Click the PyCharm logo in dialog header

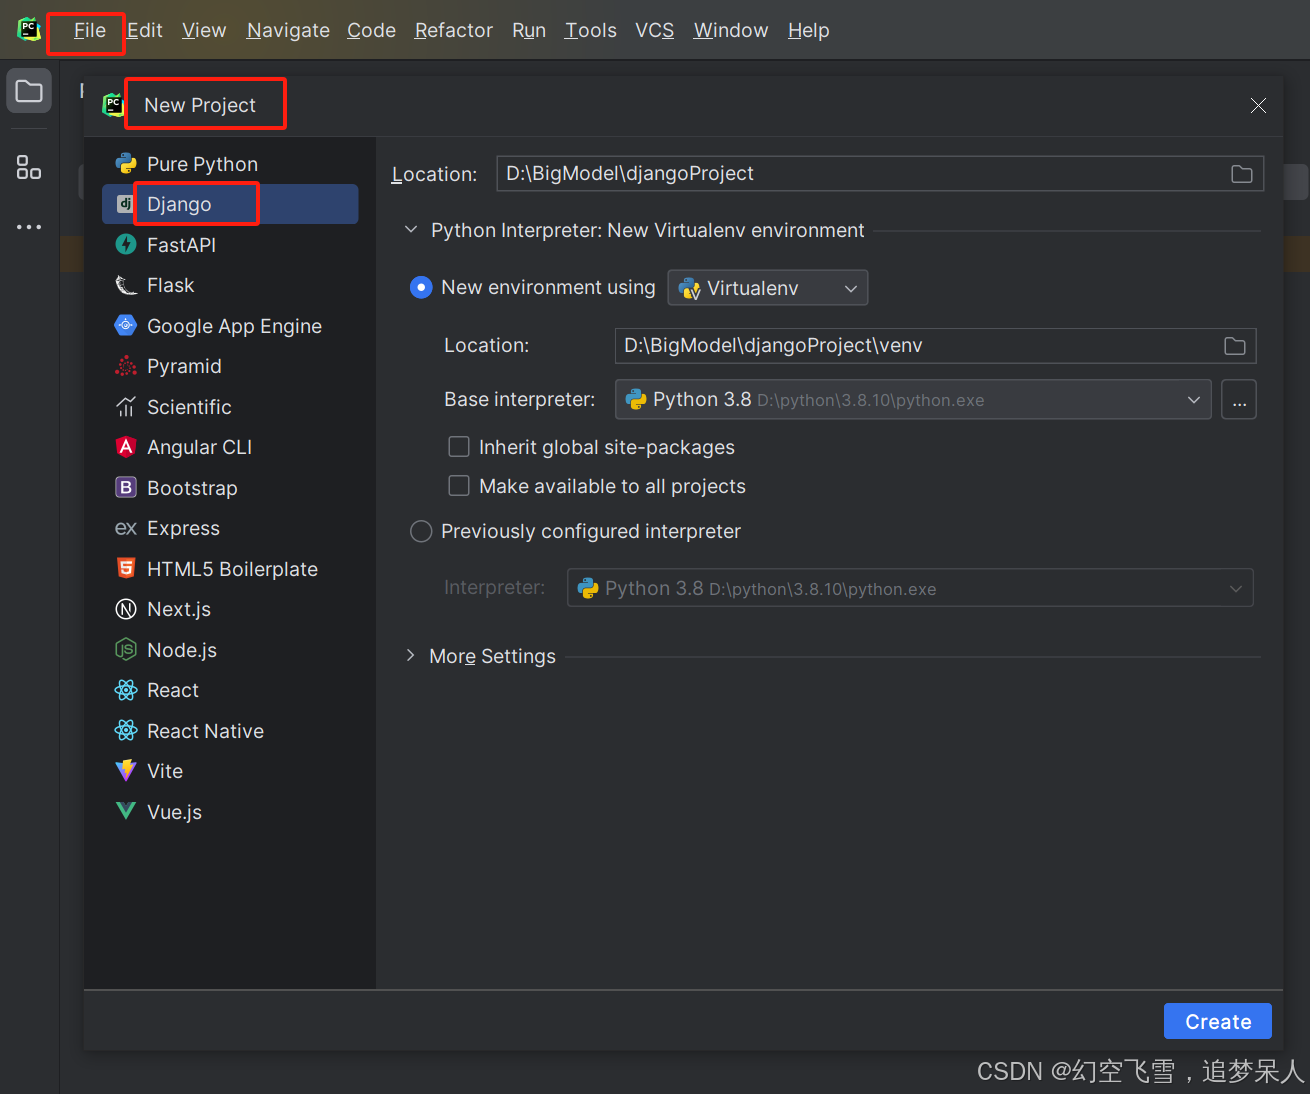coord(113,104)
